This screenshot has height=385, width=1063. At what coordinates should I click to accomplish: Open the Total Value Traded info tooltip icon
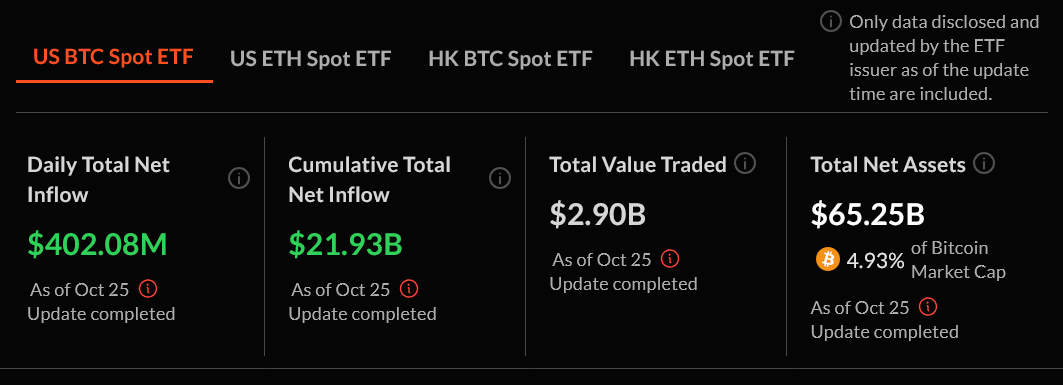744,163
